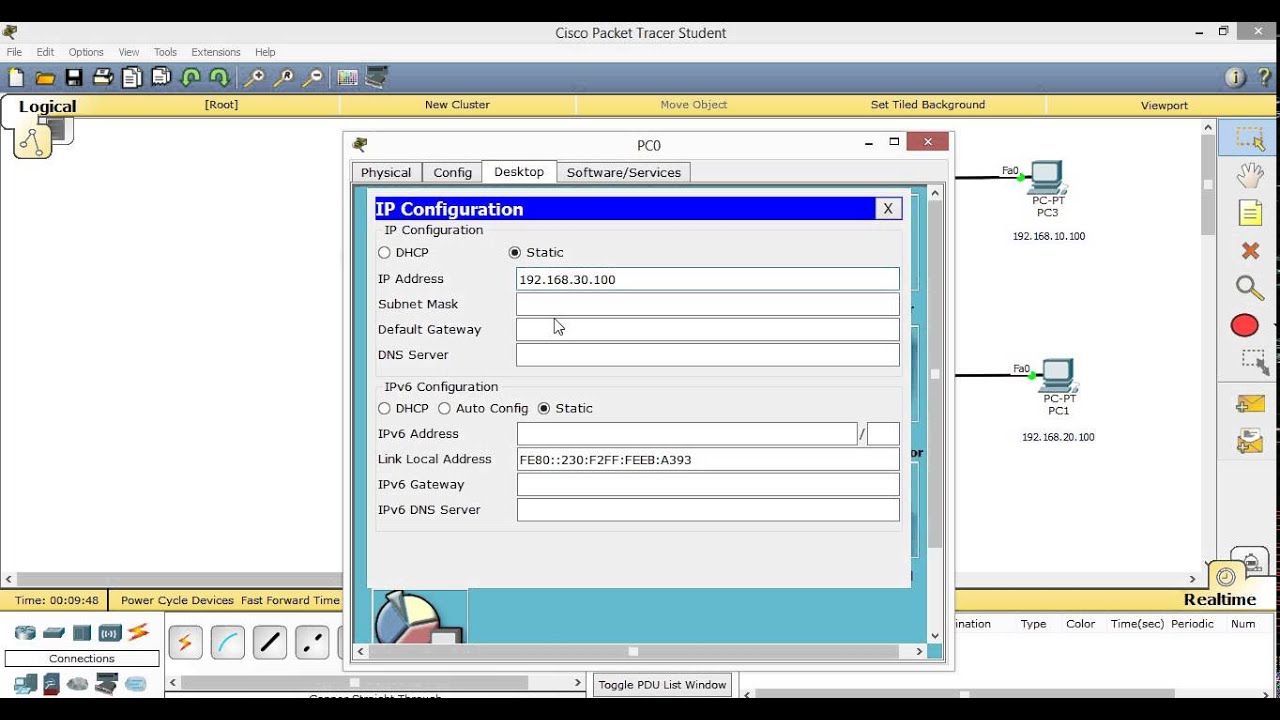This screenshot has width=1280, height=720.
Task: Pick the Console cable connection
Action: [228, 643]
